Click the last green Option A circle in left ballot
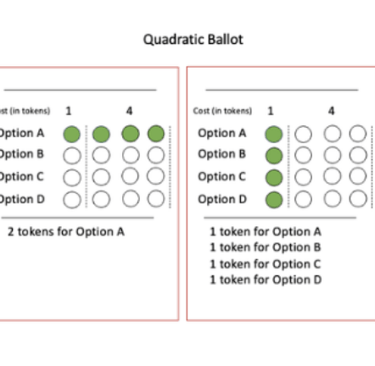The width and height of the screenshot is (375, 366). 156,133
